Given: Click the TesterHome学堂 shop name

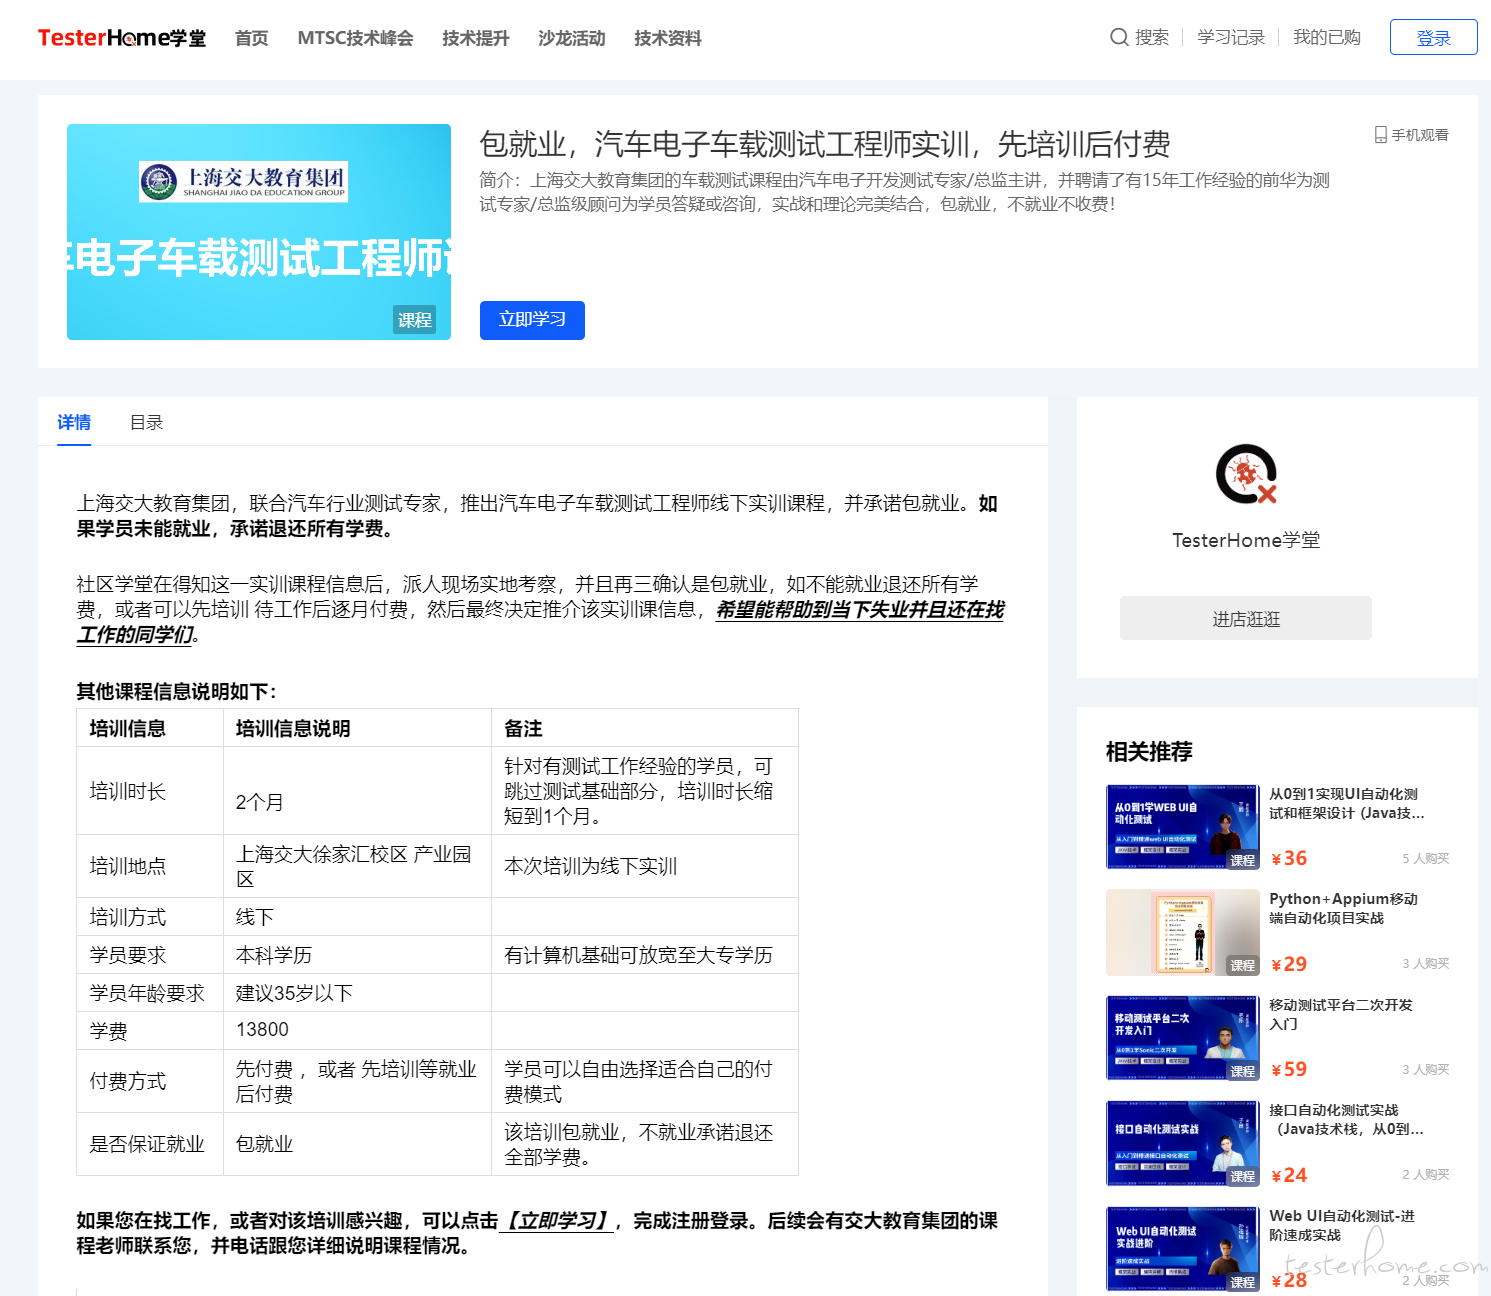Looking at the screenshot, I should 1246,540.
